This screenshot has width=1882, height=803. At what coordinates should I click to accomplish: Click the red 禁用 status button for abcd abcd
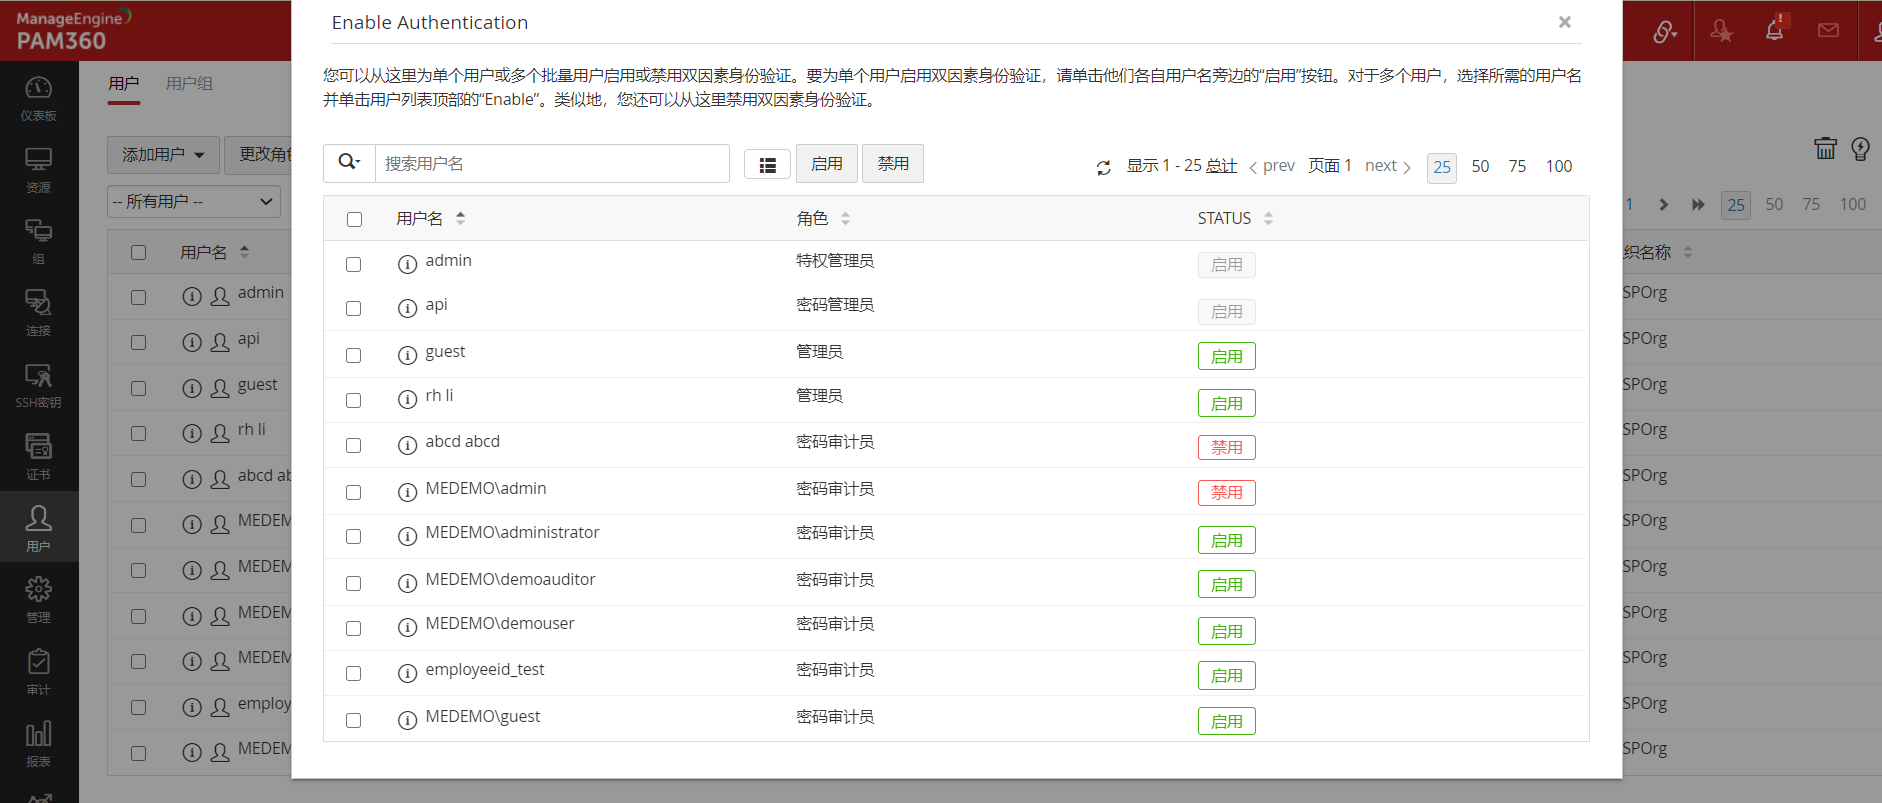pos(1227,447)
